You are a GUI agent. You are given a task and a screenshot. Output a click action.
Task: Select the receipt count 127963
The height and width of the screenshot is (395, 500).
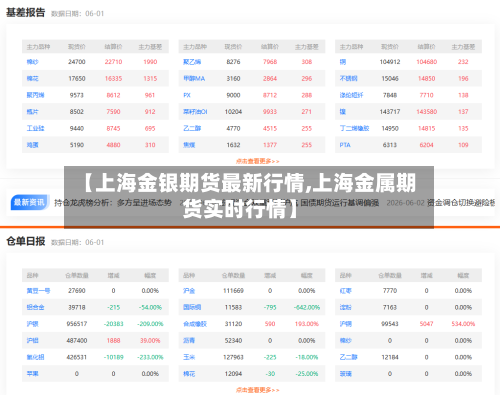pyautogui.click(x=233, y=357)
